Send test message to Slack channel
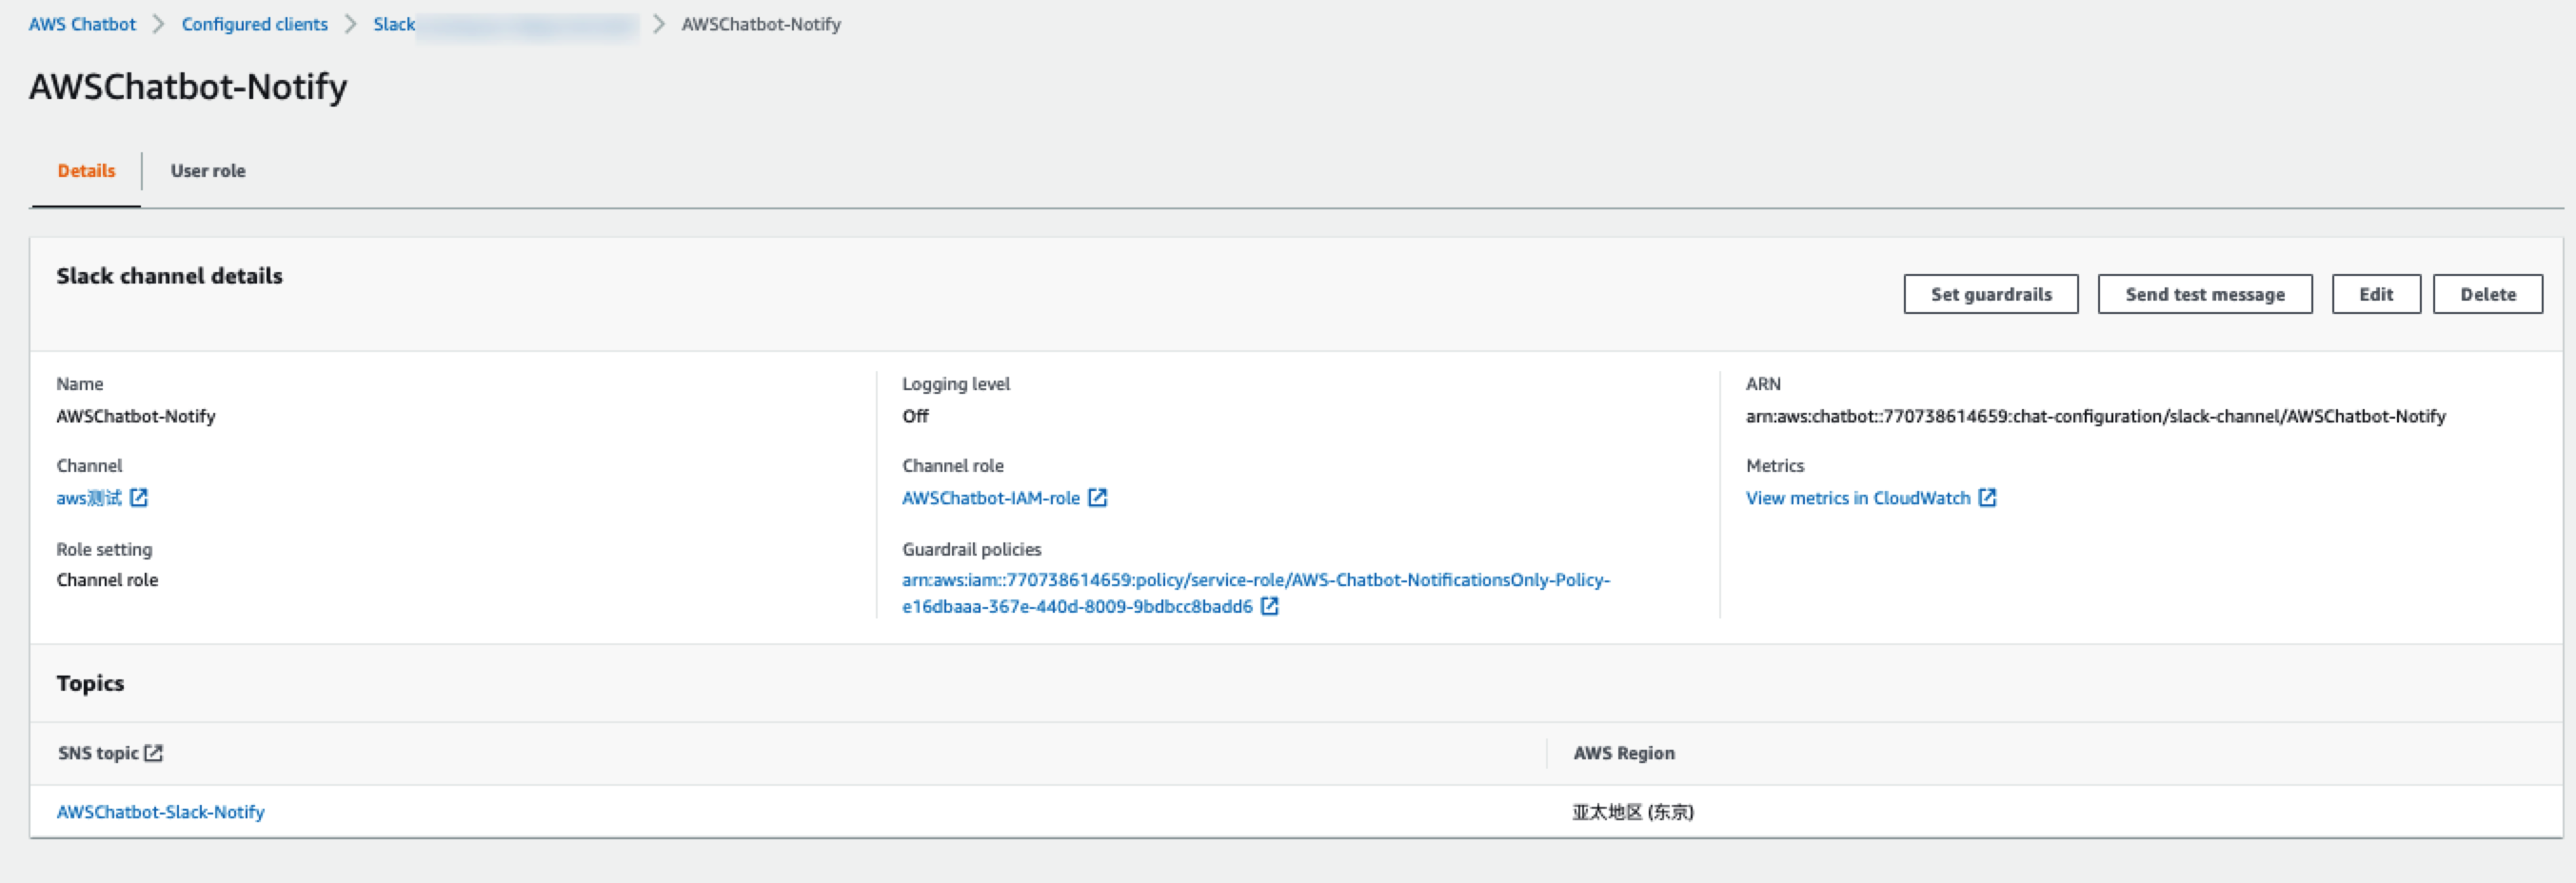 [x=2204, y=294]
